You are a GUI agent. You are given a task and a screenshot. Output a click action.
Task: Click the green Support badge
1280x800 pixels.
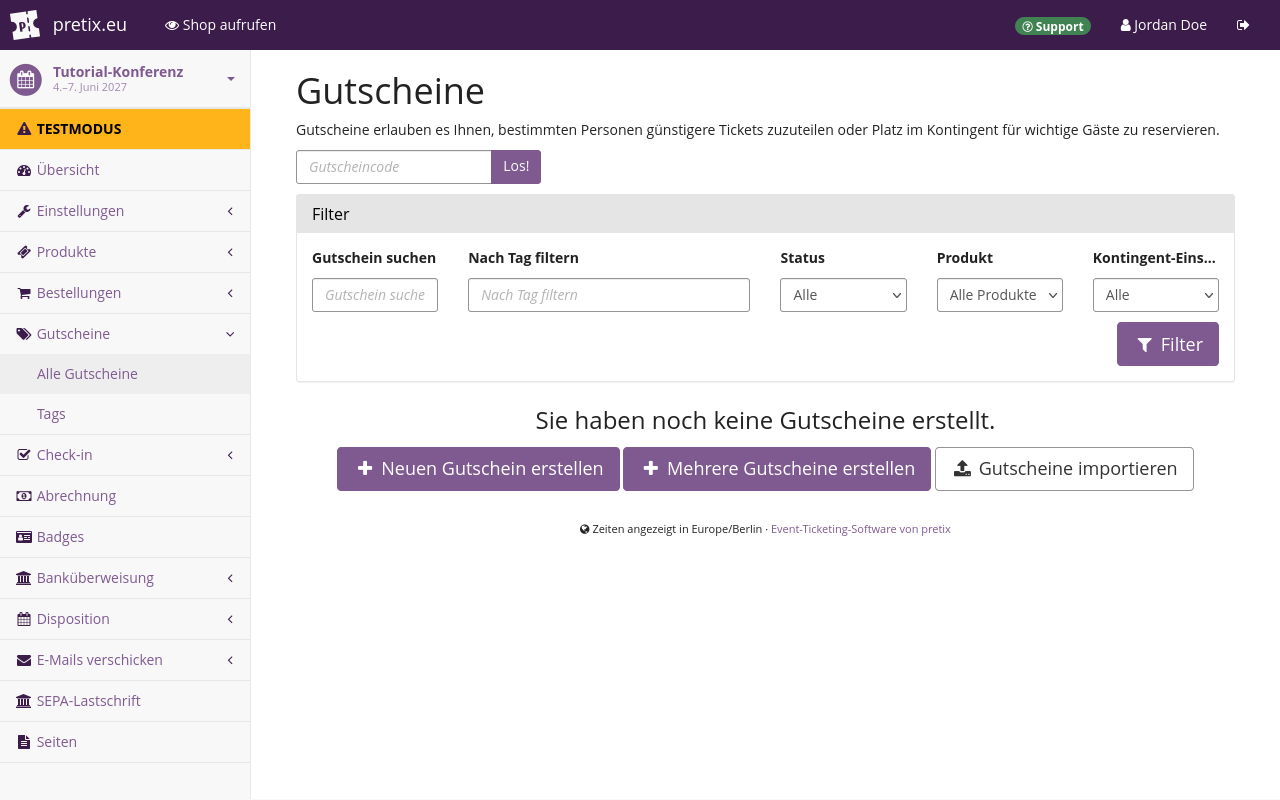click(x=1053, y=26)
